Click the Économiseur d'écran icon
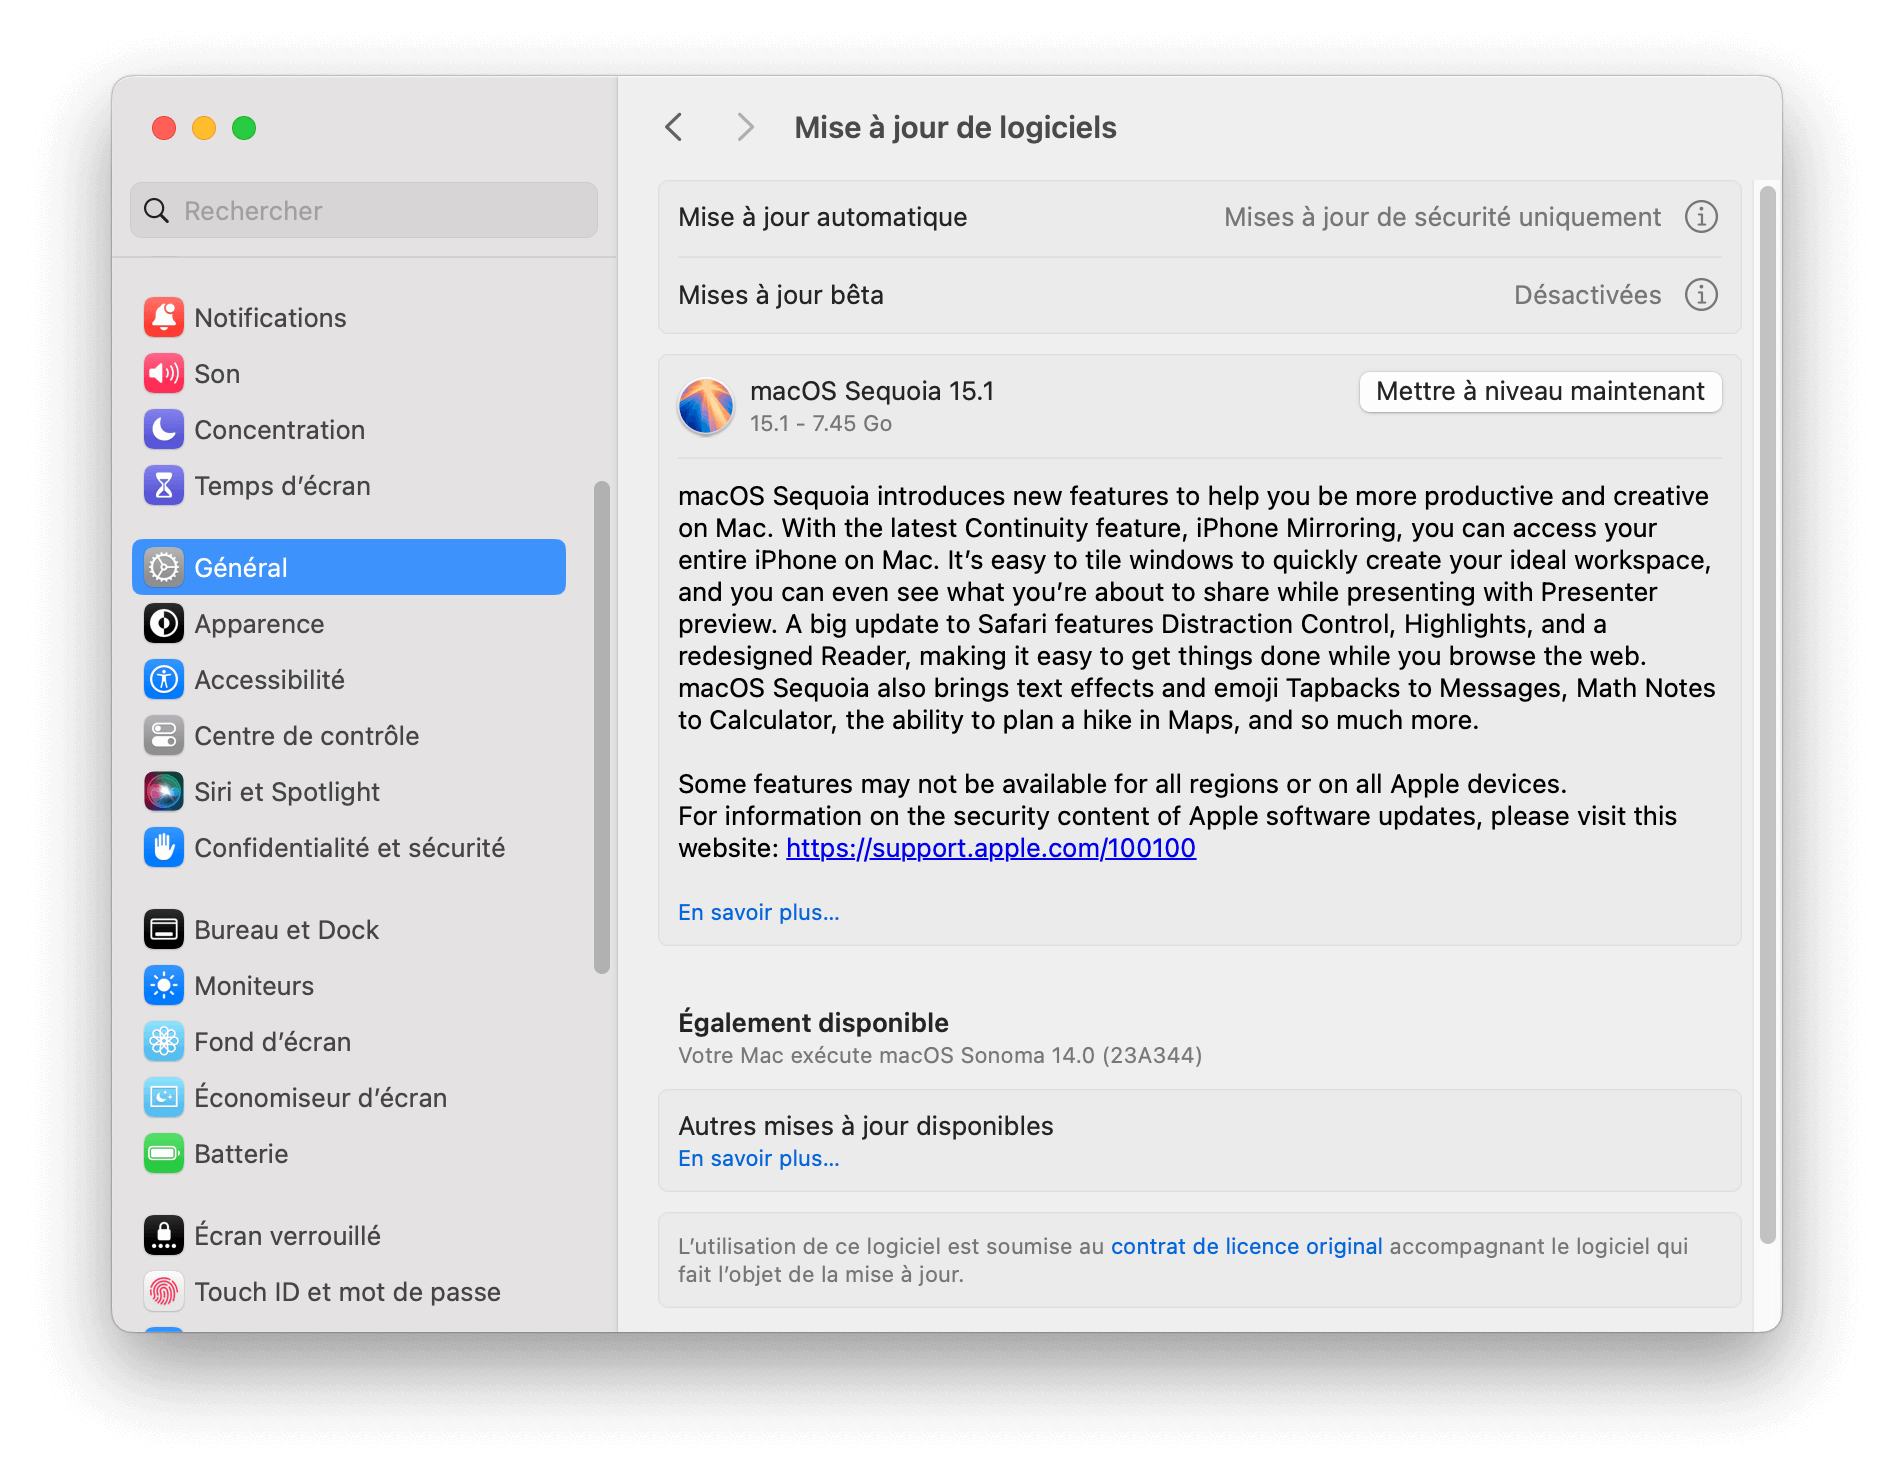1894x1480 pixels. coord(164,1097)
